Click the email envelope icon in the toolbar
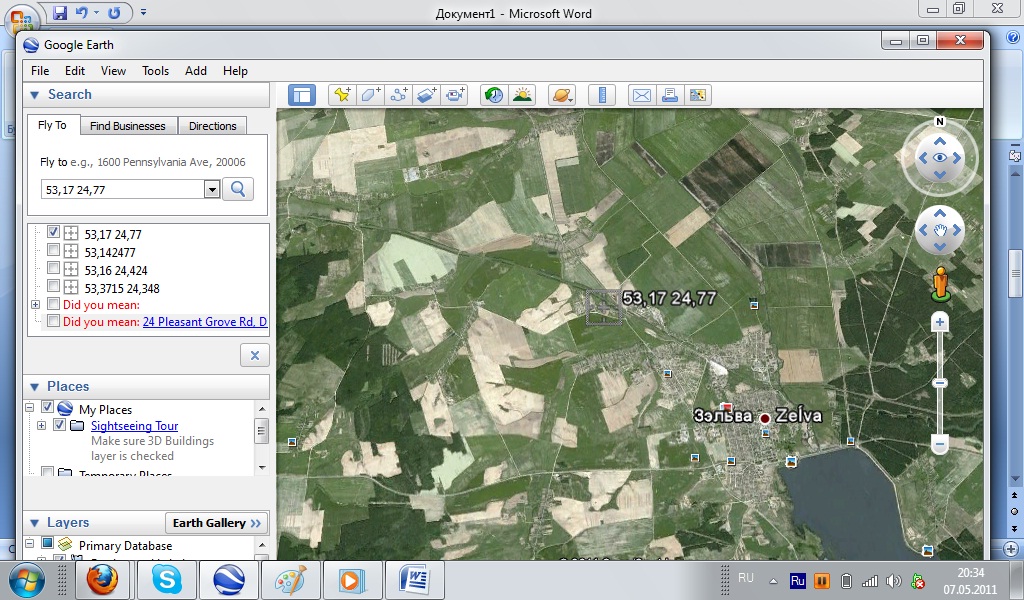 641,95
